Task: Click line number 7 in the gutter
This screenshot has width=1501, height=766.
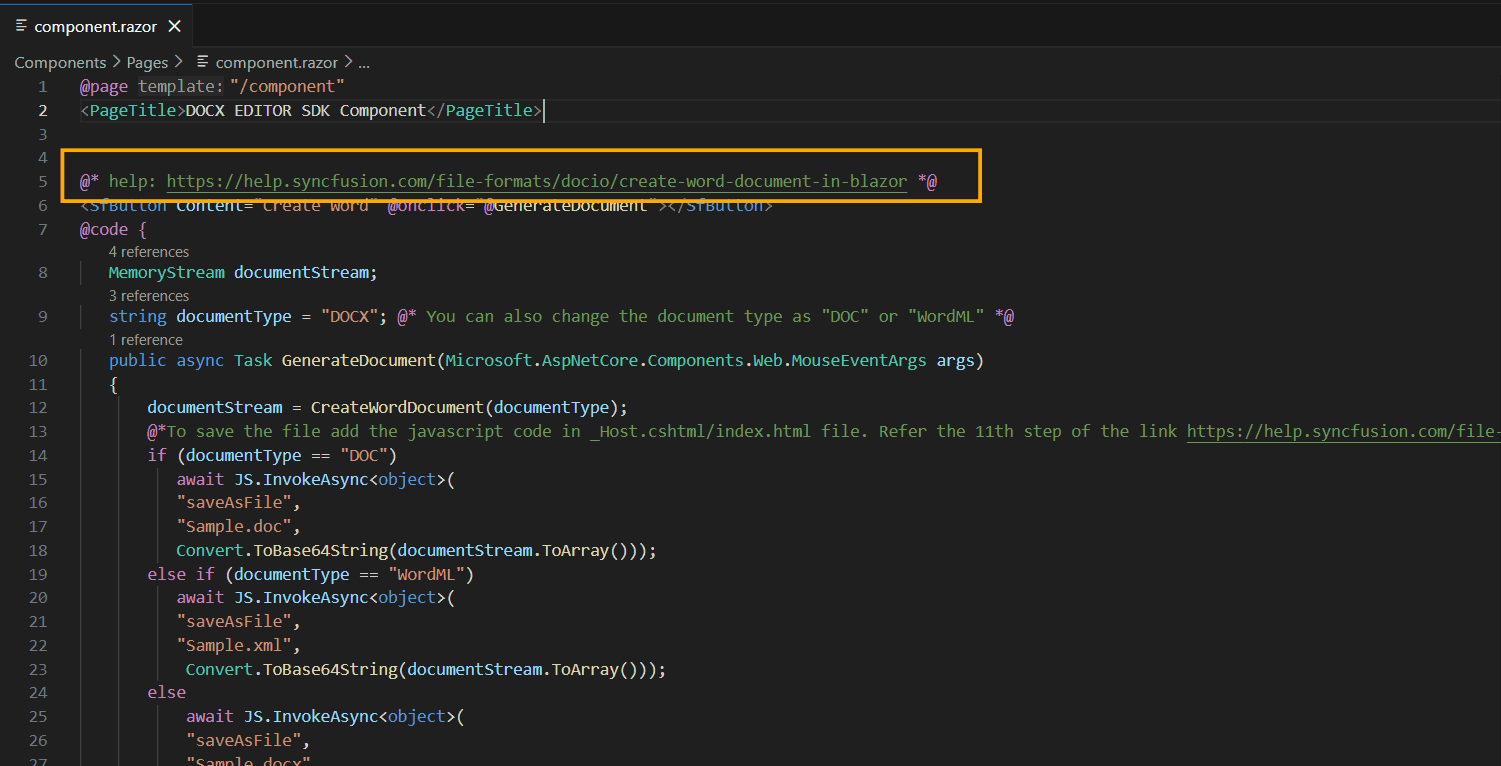Action: click(x=41, y=230)
